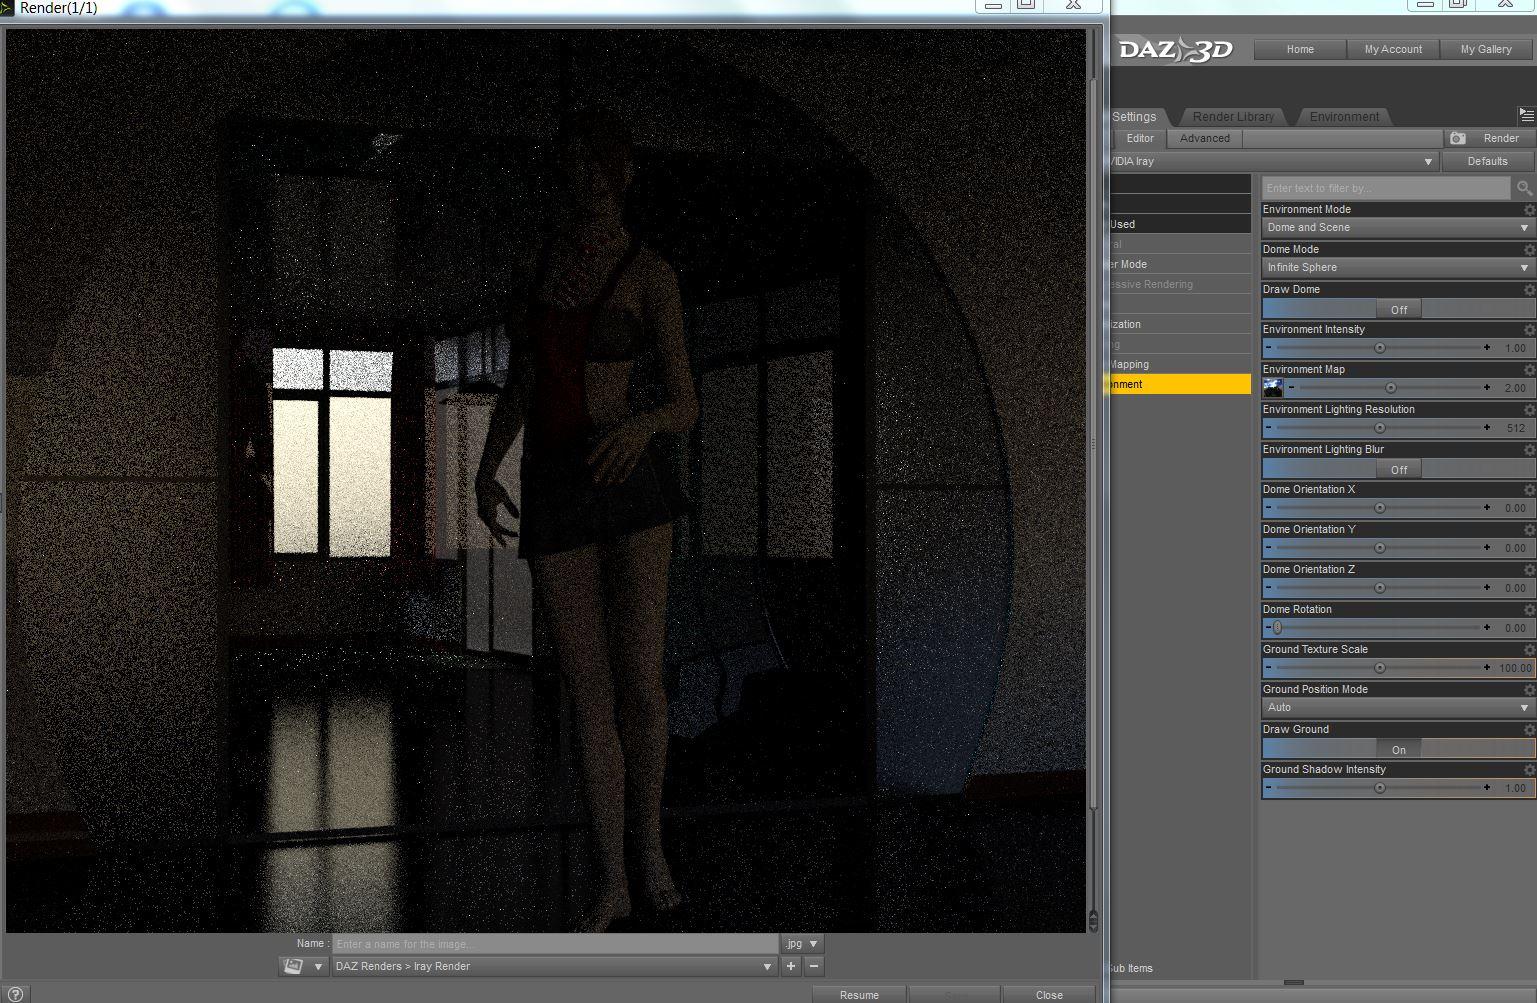Viewport: 1537px width, 1003px height.
Task: Open the Environment Mode dropdown
Action: pos(1397,228)
